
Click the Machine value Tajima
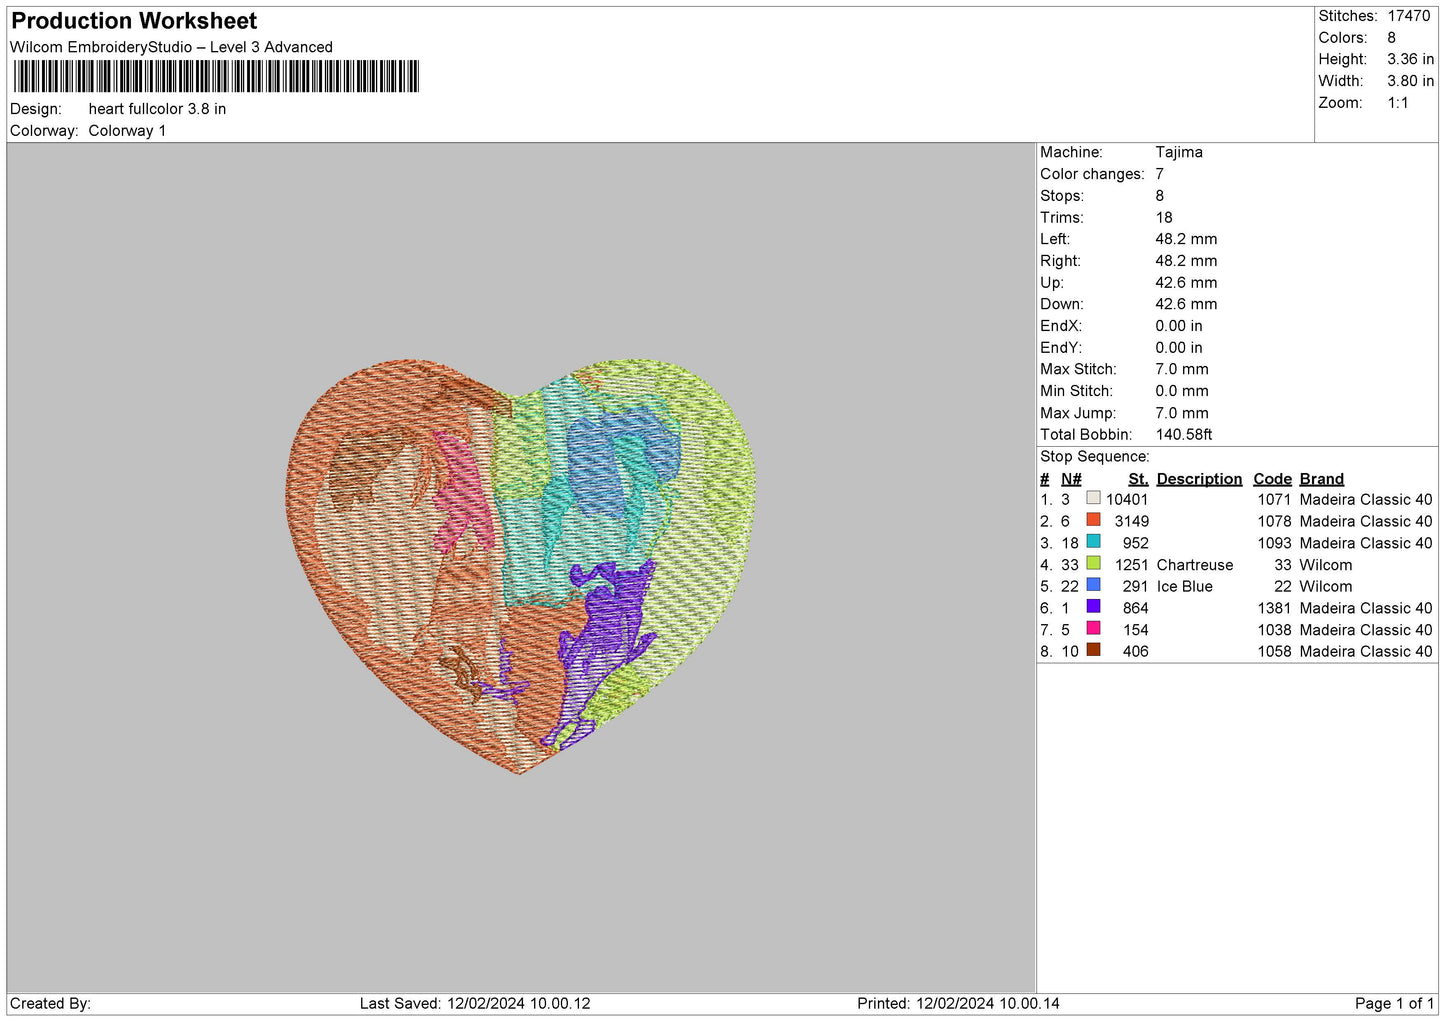1179,152
